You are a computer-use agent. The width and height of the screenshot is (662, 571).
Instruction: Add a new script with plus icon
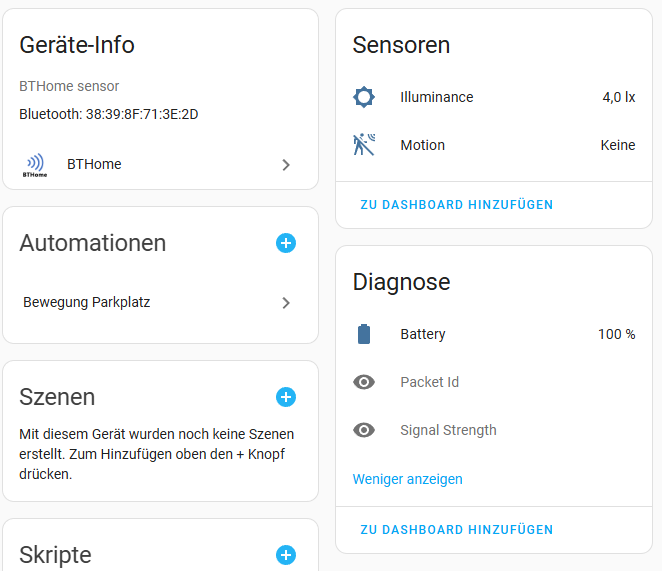[x=286, y=555]
